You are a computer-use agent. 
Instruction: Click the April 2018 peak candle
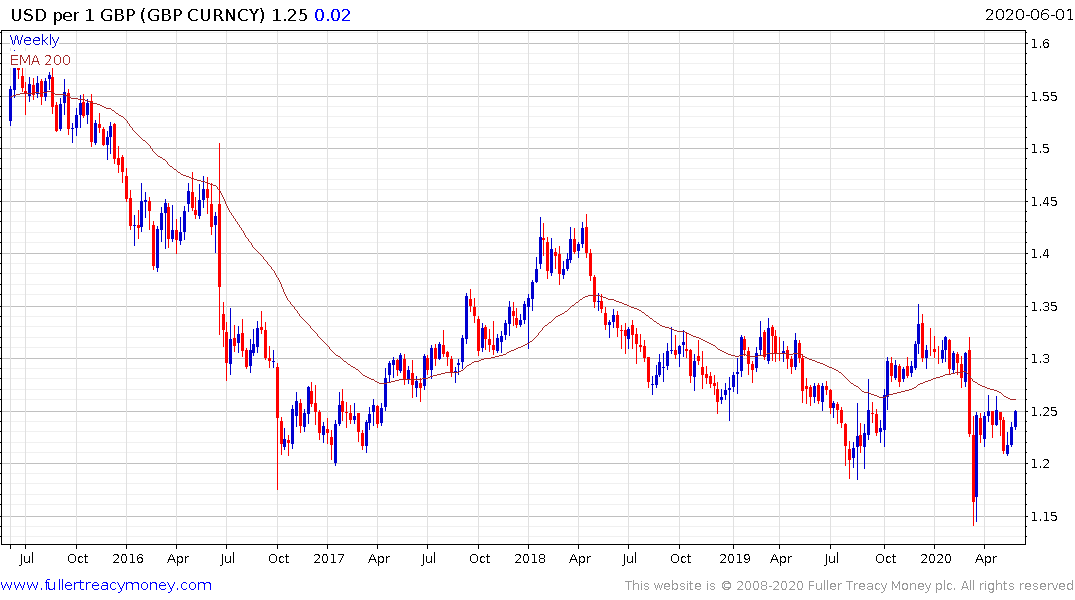586,237
